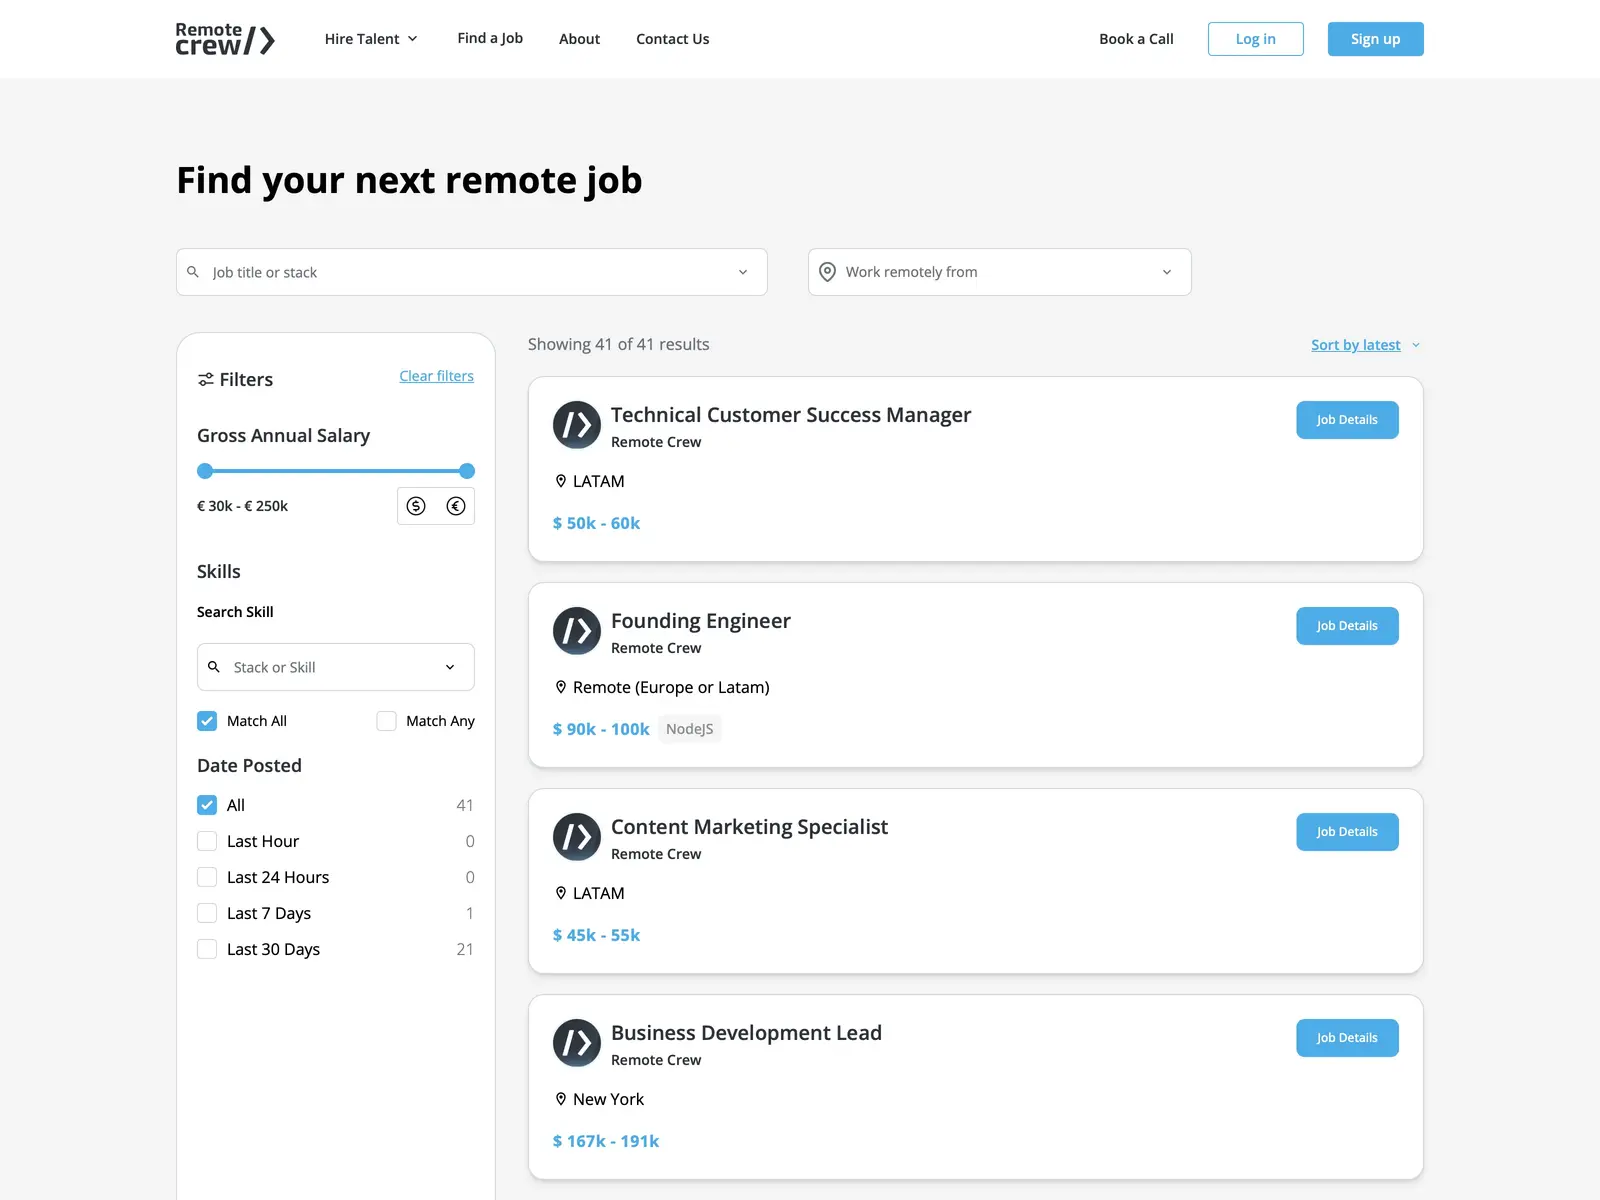
Task: Check the Last 30 Days filter
Action: coord(207,949)
